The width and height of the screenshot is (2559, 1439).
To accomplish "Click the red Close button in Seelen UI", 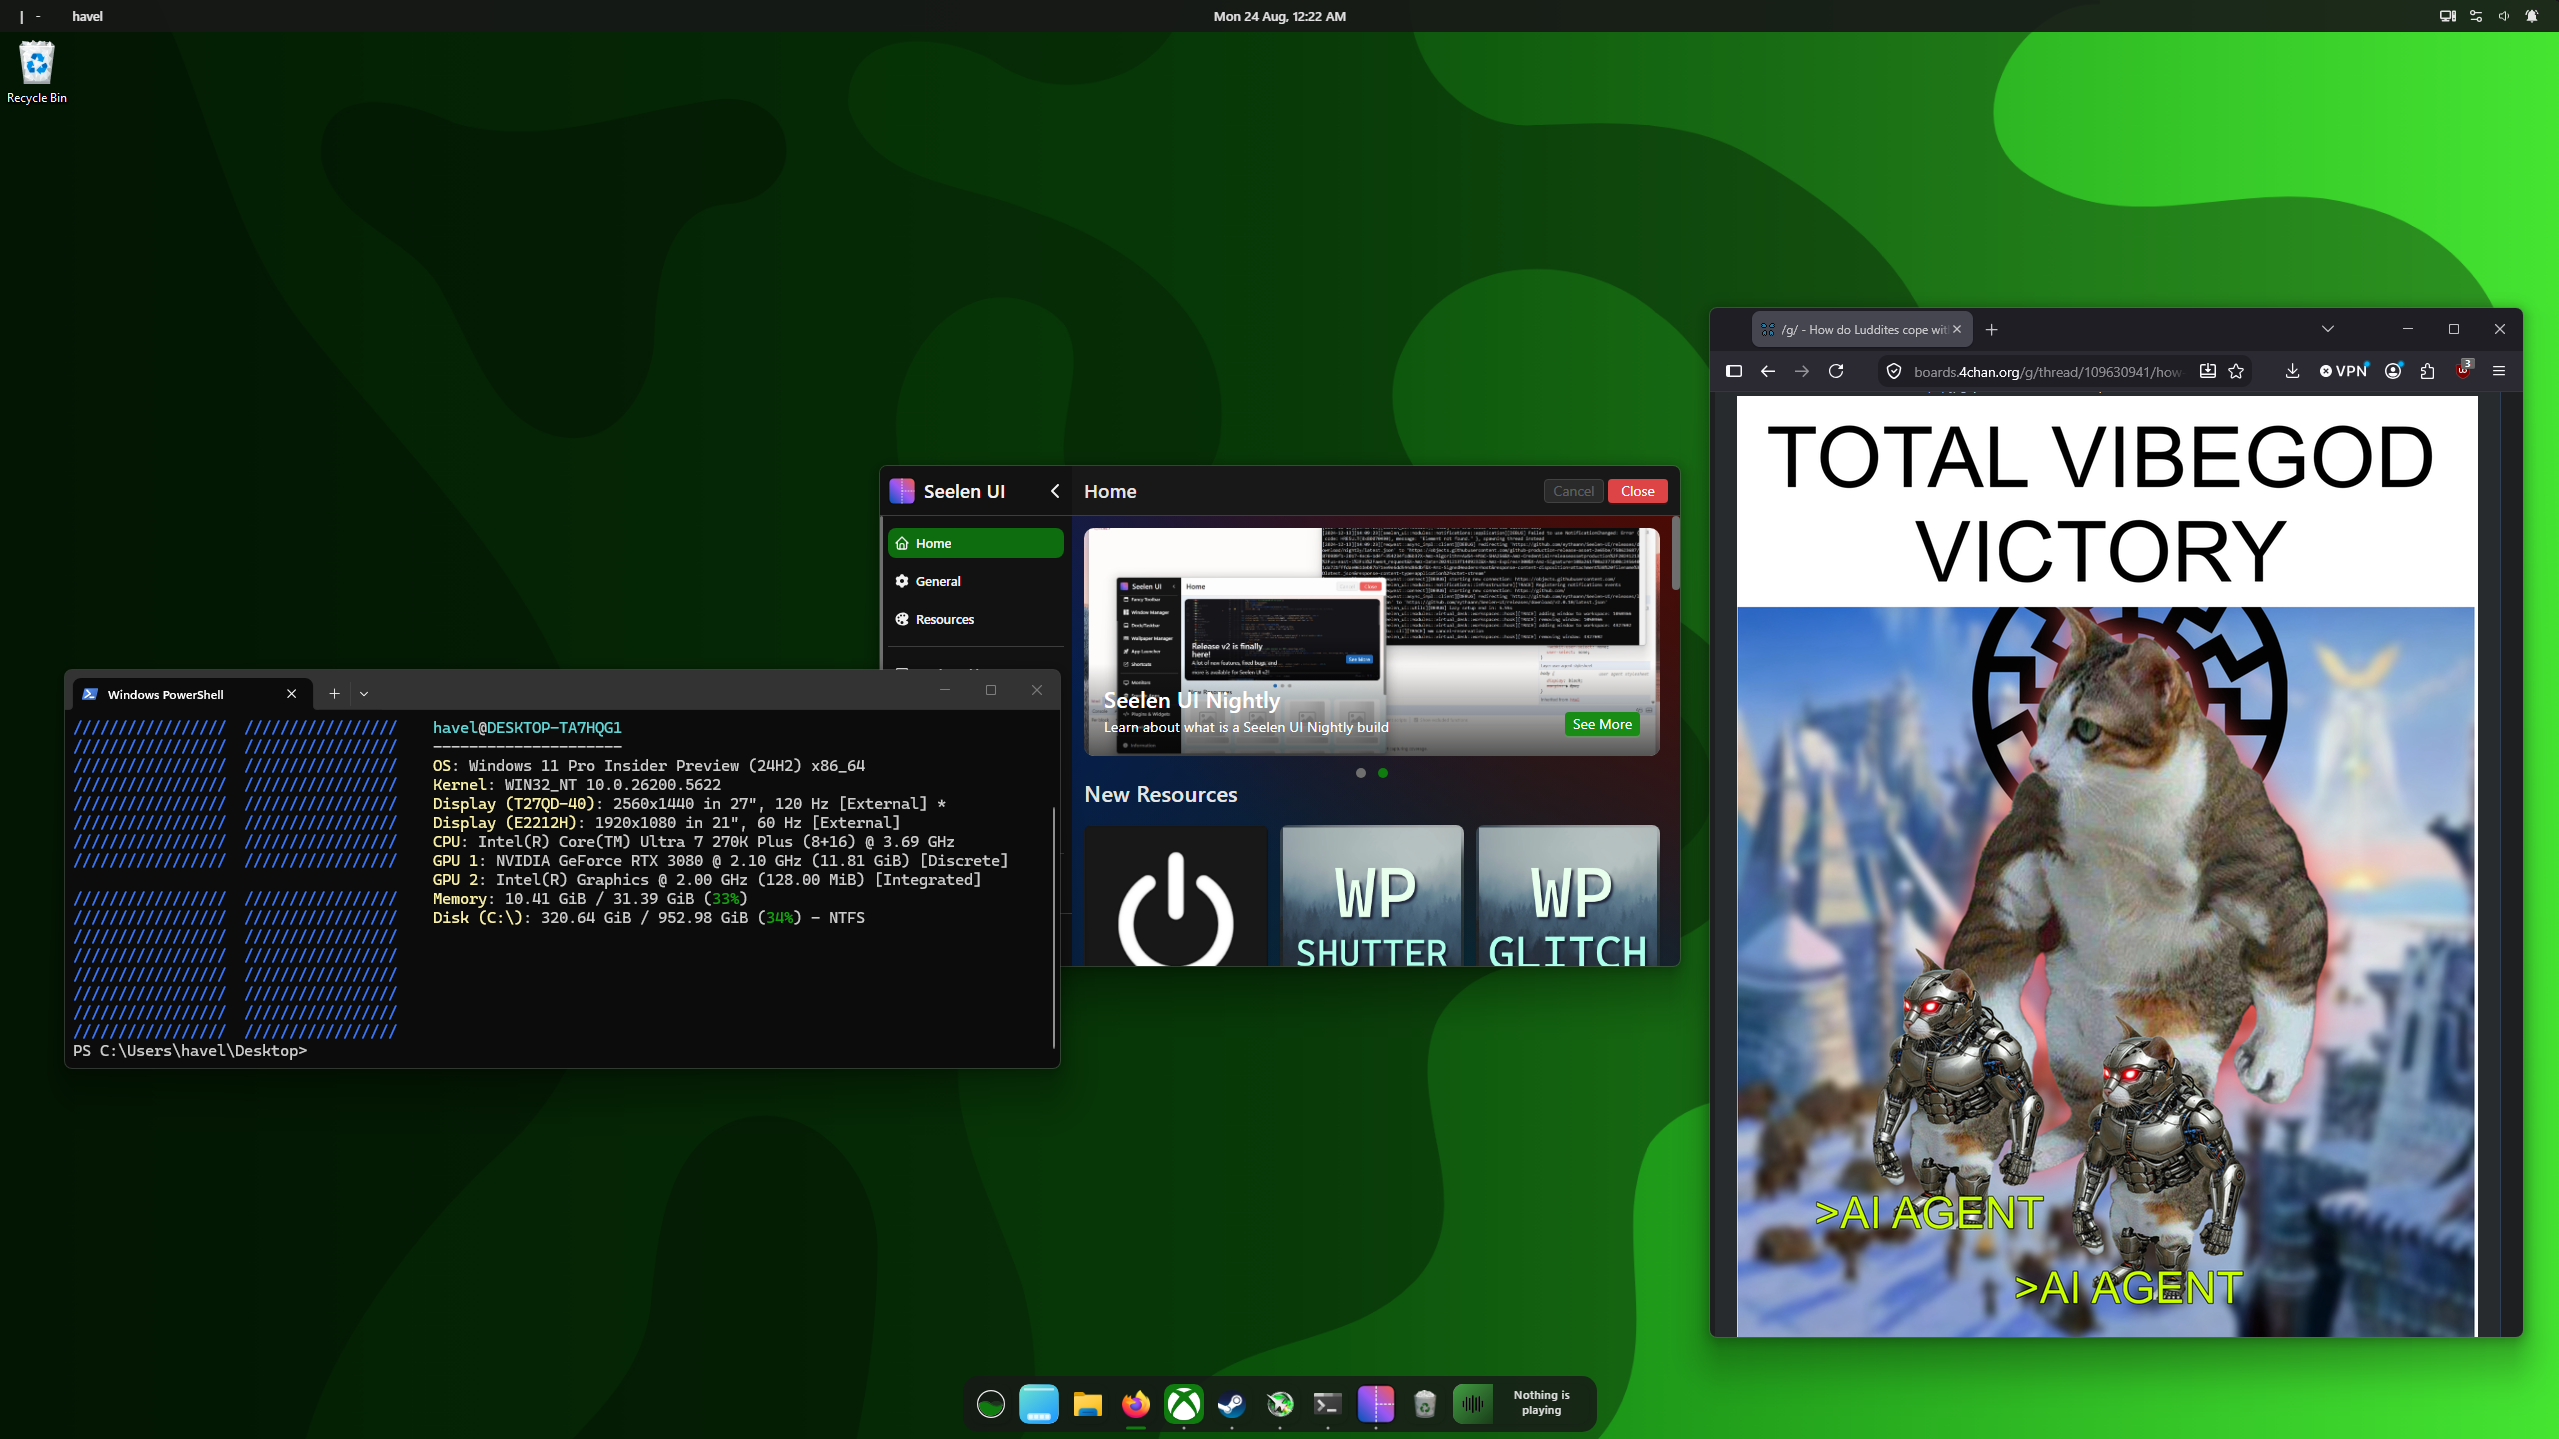I will pos(1637,491).
